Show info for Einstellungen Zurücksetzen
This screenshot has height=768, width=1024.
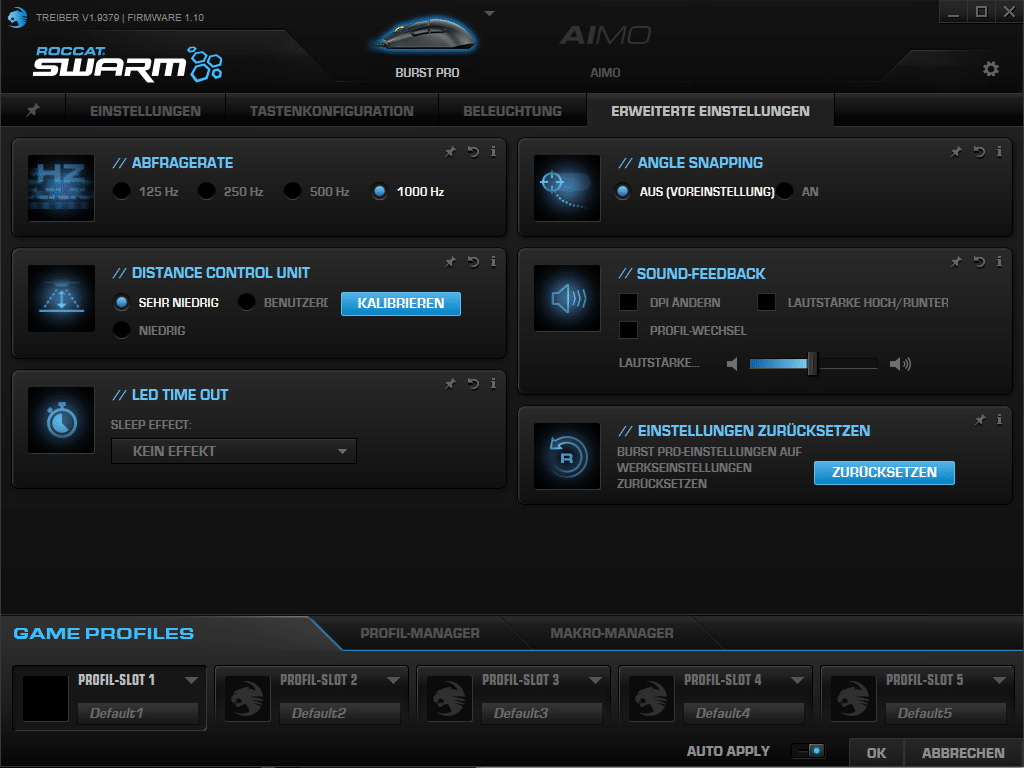pos(999,419)
